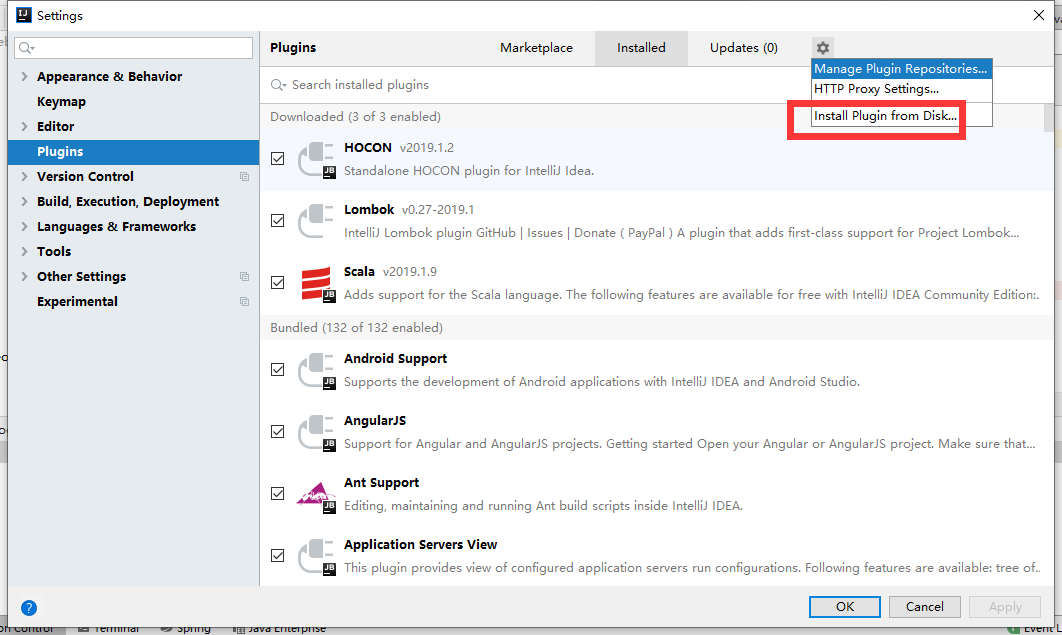Open the Updates (0) tab
Viewport: 1062px width, 635px height.
744,48
